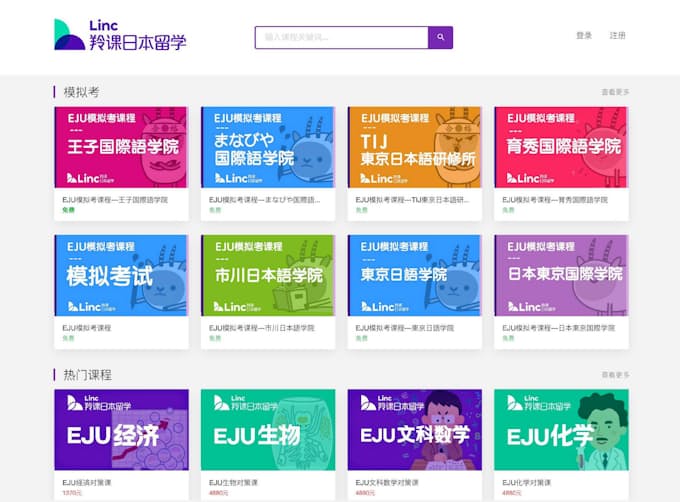Screen dimensions: 680x502
Task: Click the Linc logo in header
Action: [x=120, y=35]
